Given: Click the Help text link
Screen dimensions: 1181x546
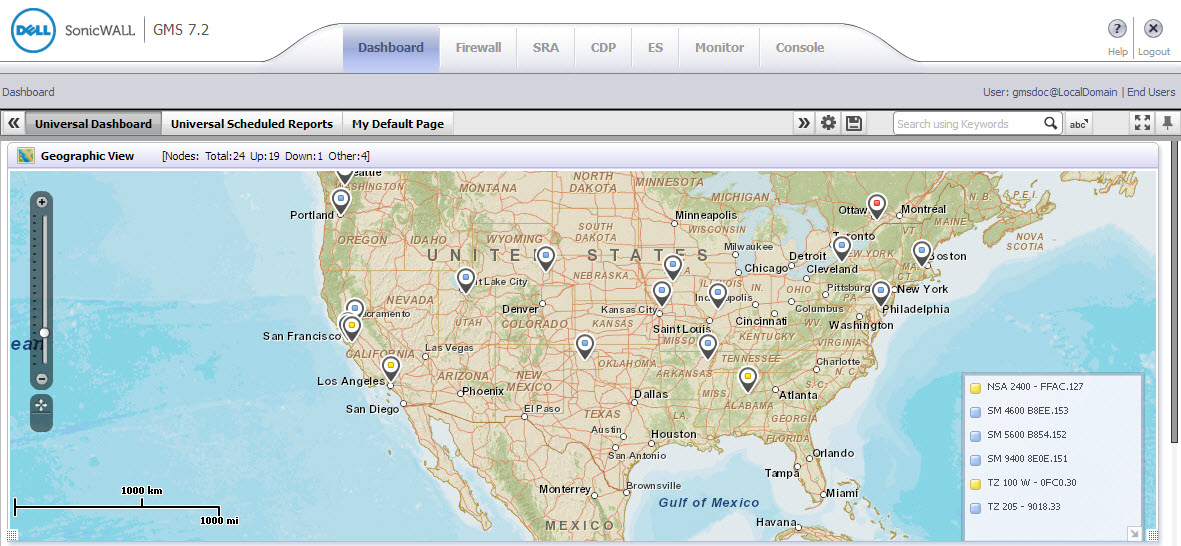Looking at the screenshot, I should click(1117, 52).
